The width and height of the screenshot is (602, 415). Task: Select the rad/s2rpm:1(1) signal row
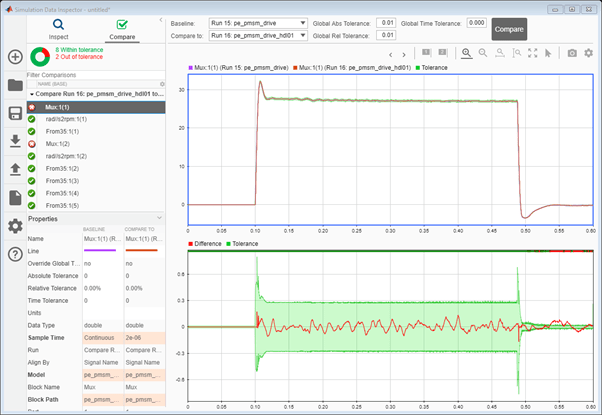pos(66,119)
